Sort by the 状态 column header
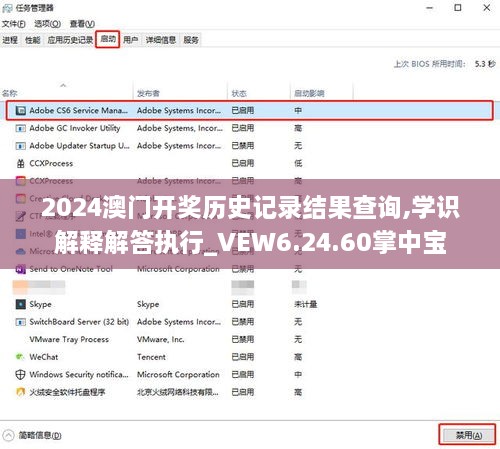500x449 pixels. [239, 93]
